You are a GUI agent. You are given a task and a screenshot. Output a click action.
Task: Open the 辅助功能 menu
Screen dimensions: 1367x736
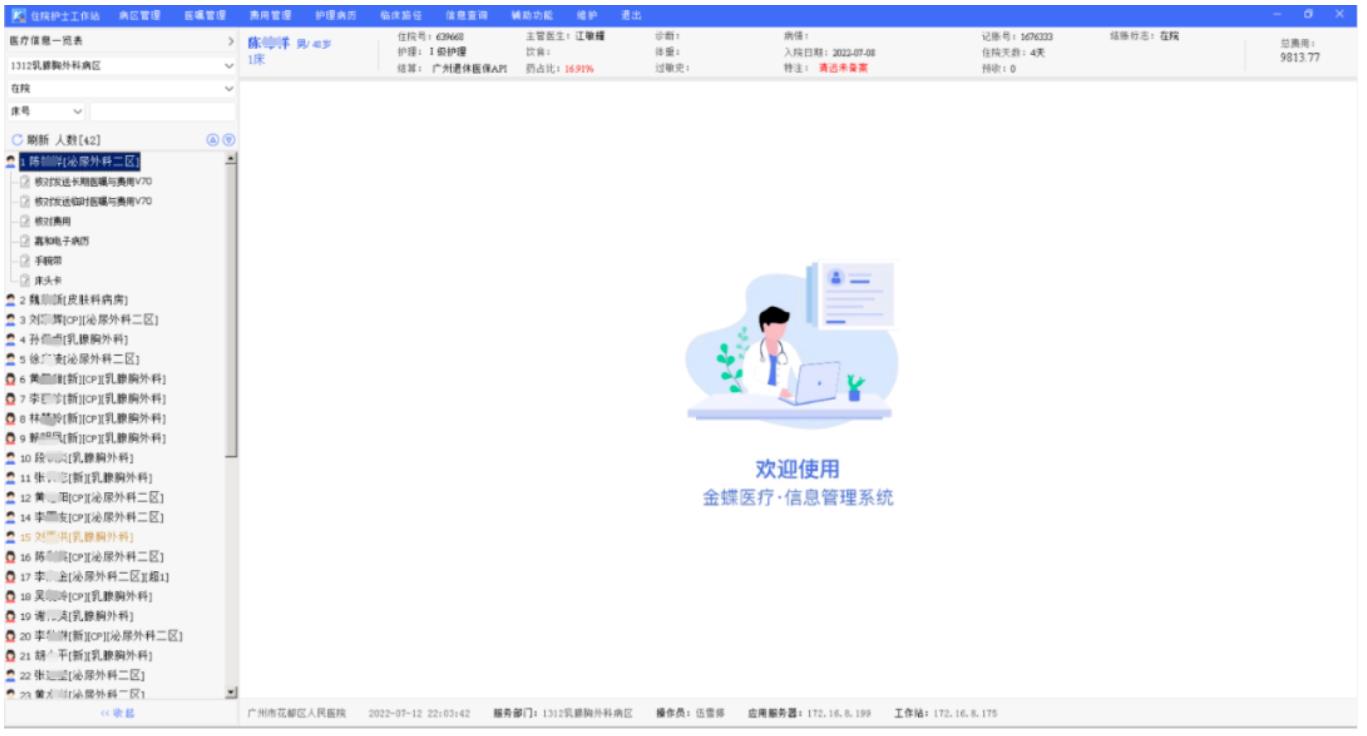pyautogui.click(x=531, y=15)
